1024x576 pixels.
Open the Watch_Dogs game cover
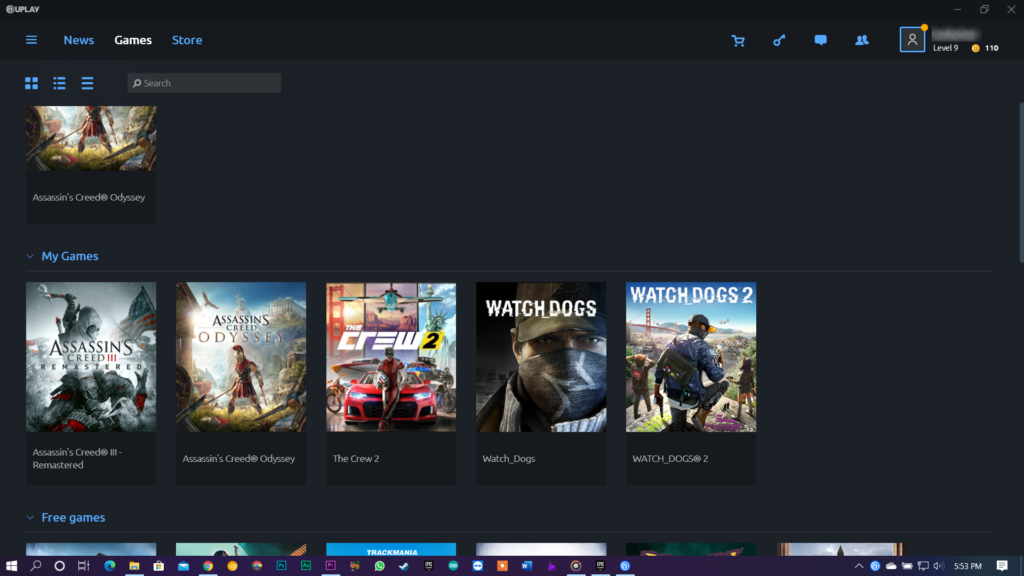point(541,357)
